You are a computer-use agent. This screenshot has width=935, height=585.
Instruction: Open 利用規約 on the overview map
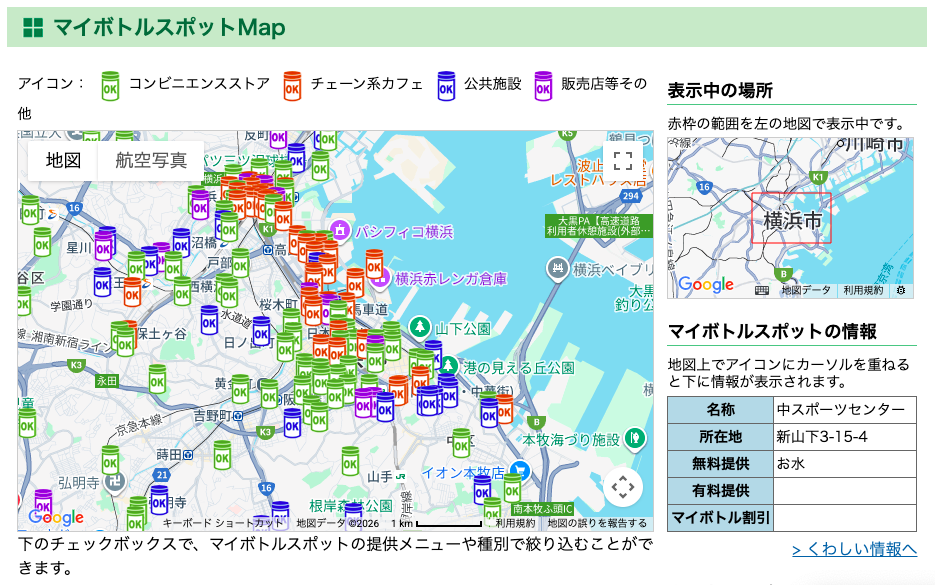tap(863, 290)
